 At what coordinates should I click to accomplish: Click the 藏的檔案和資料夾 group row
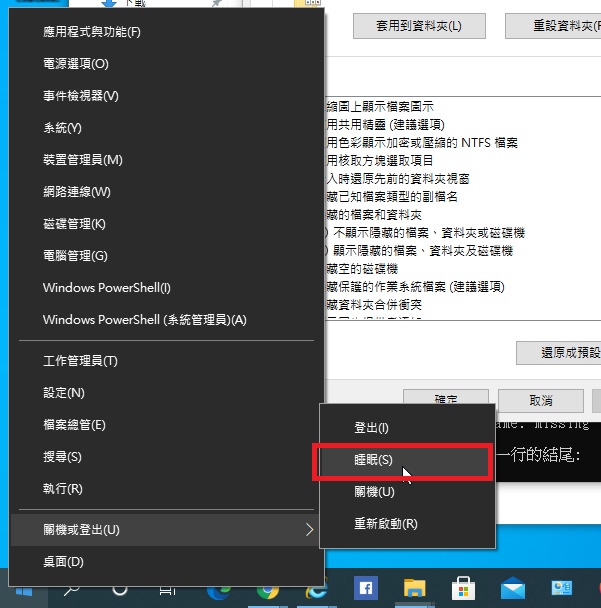[x=374, y=215]
